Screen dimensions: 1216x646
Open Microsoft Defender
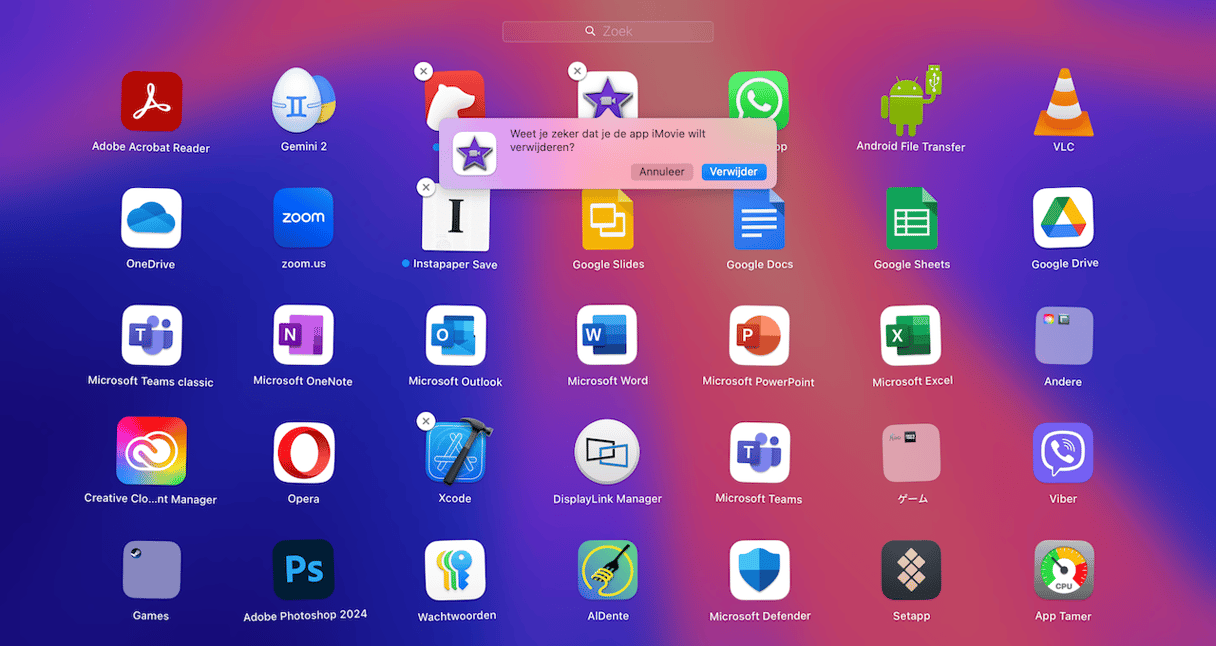[x=759, y=570]
